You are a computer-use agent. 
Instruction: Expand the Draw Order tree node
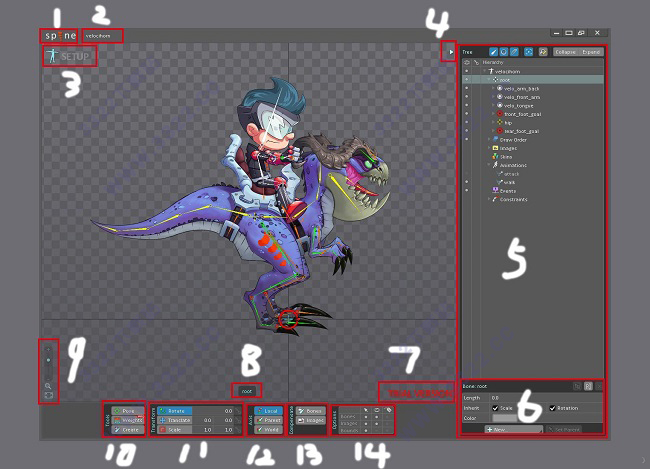tap(489, 139)
